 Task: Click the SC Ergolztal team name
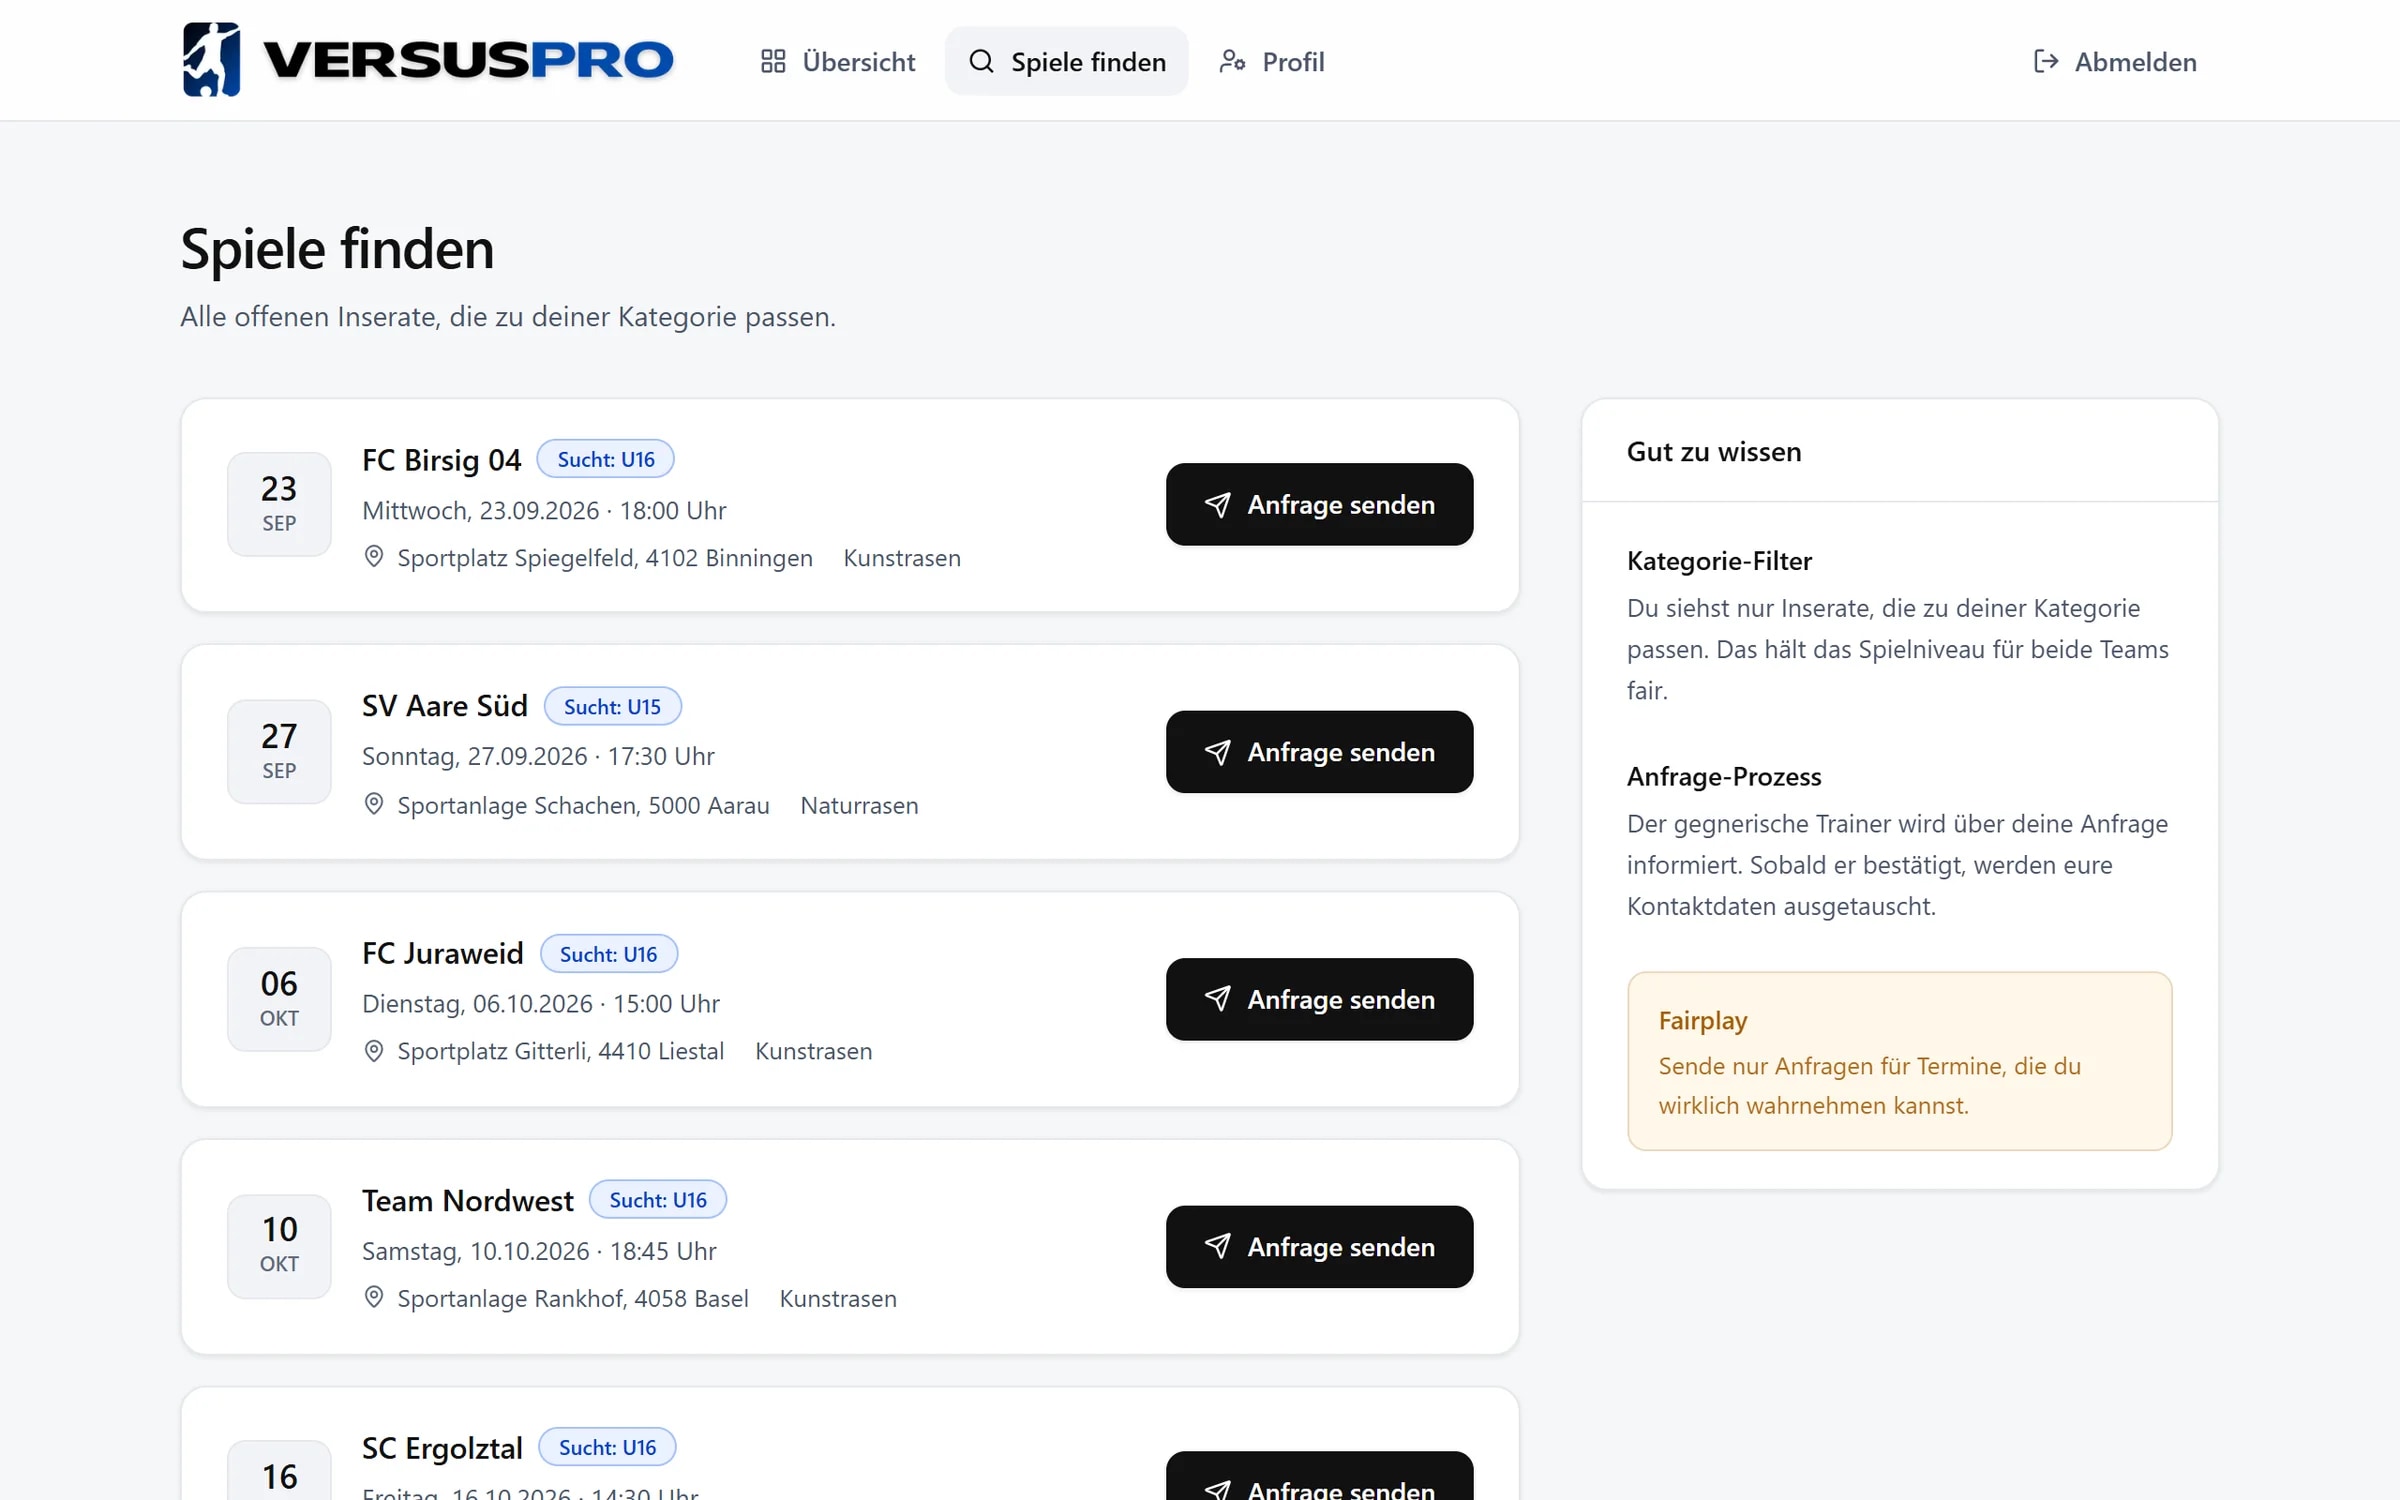click(442, 1447)
